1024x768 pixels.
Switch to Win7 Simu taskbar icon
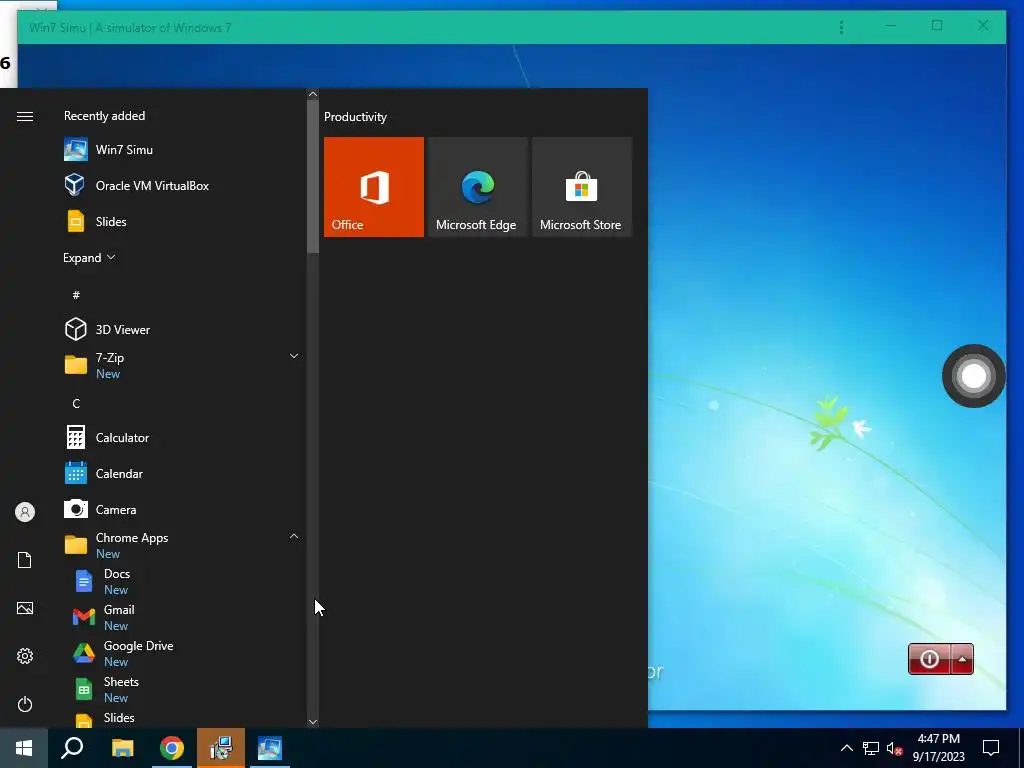(270, 748)
